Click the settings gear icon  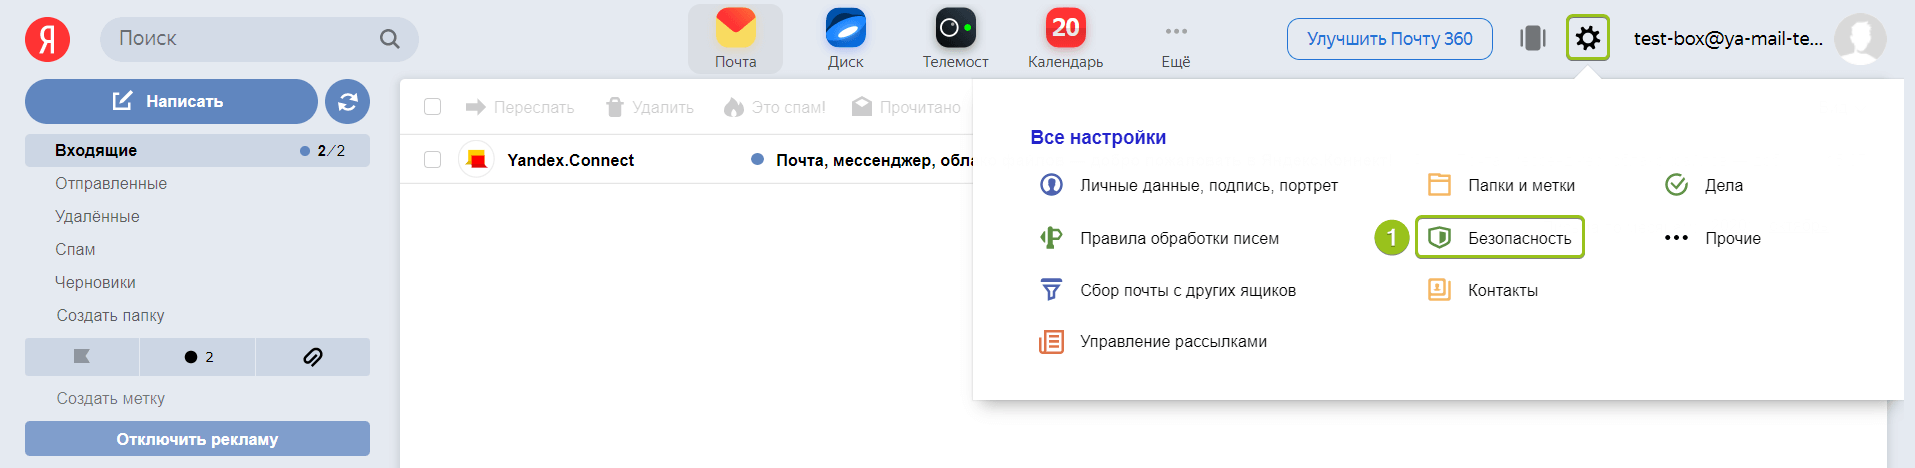point(1588,39)
